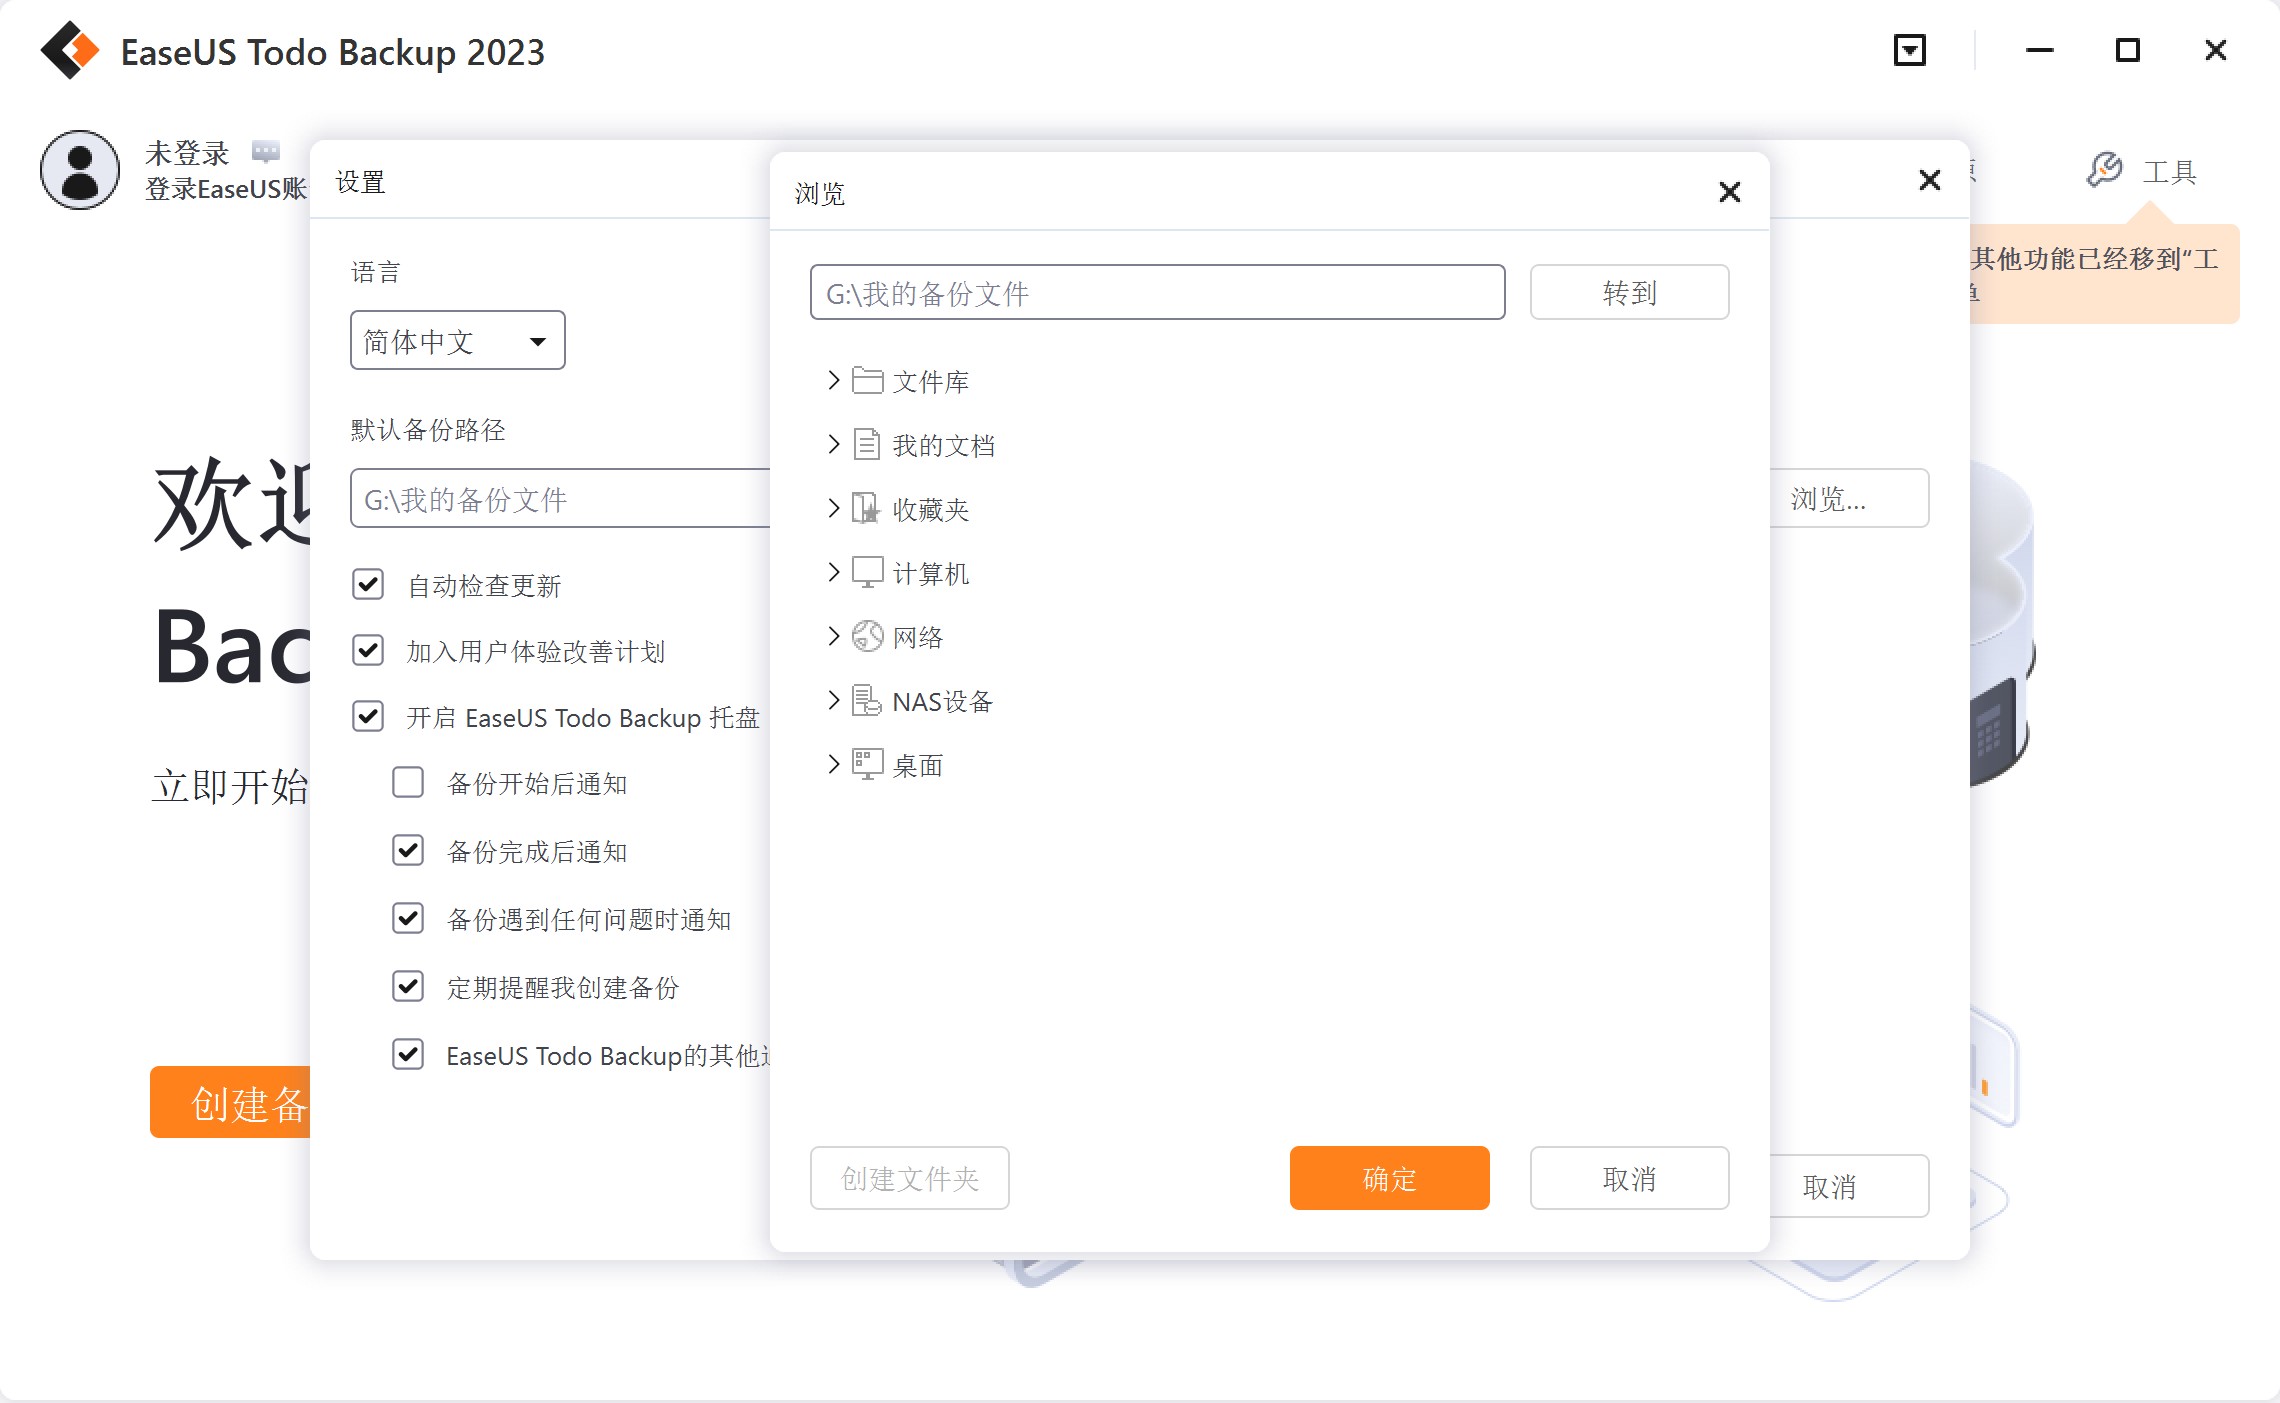Image resolution: width=2280 pixels, height=1403 pixels.
Task: Select the 桌面 row label
Action: pyautogui.click(x=918, y=765)
